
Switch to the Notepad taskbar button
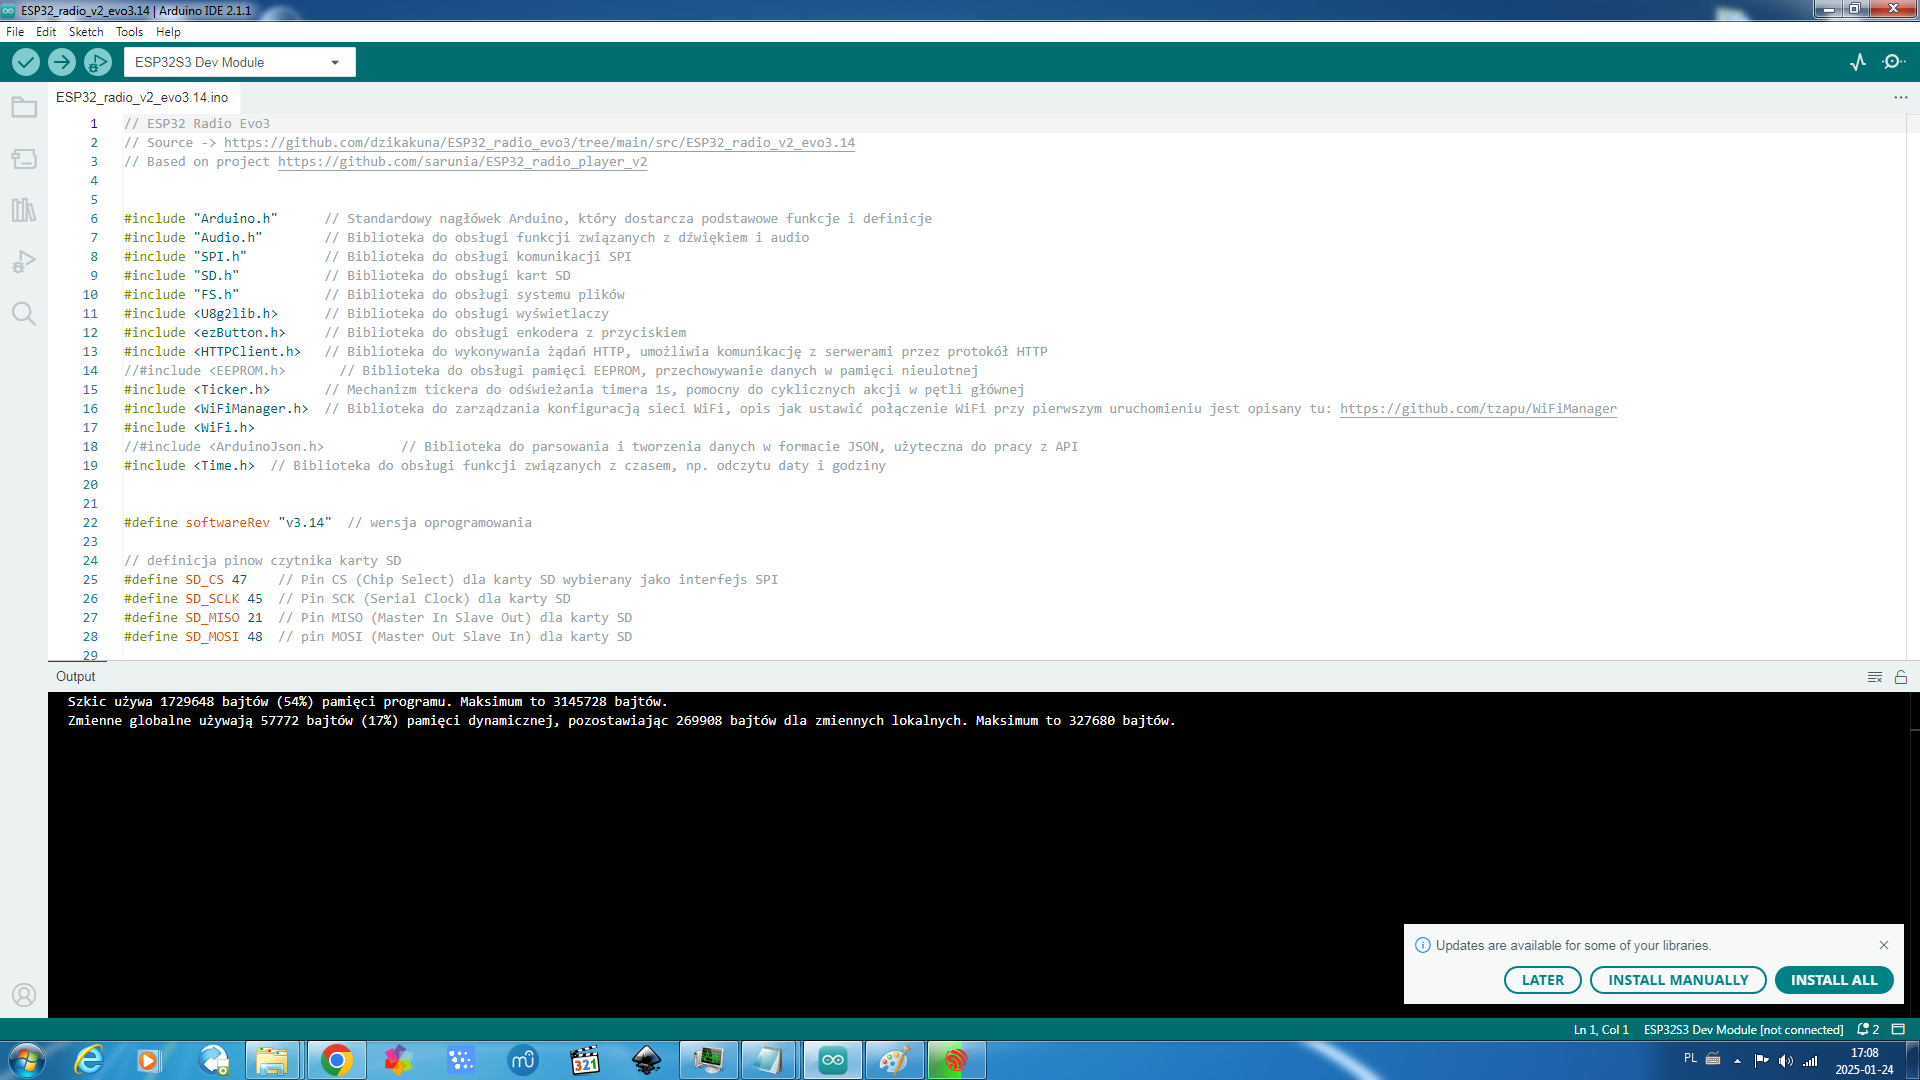pyautogui.click(x=768, y=1060)
